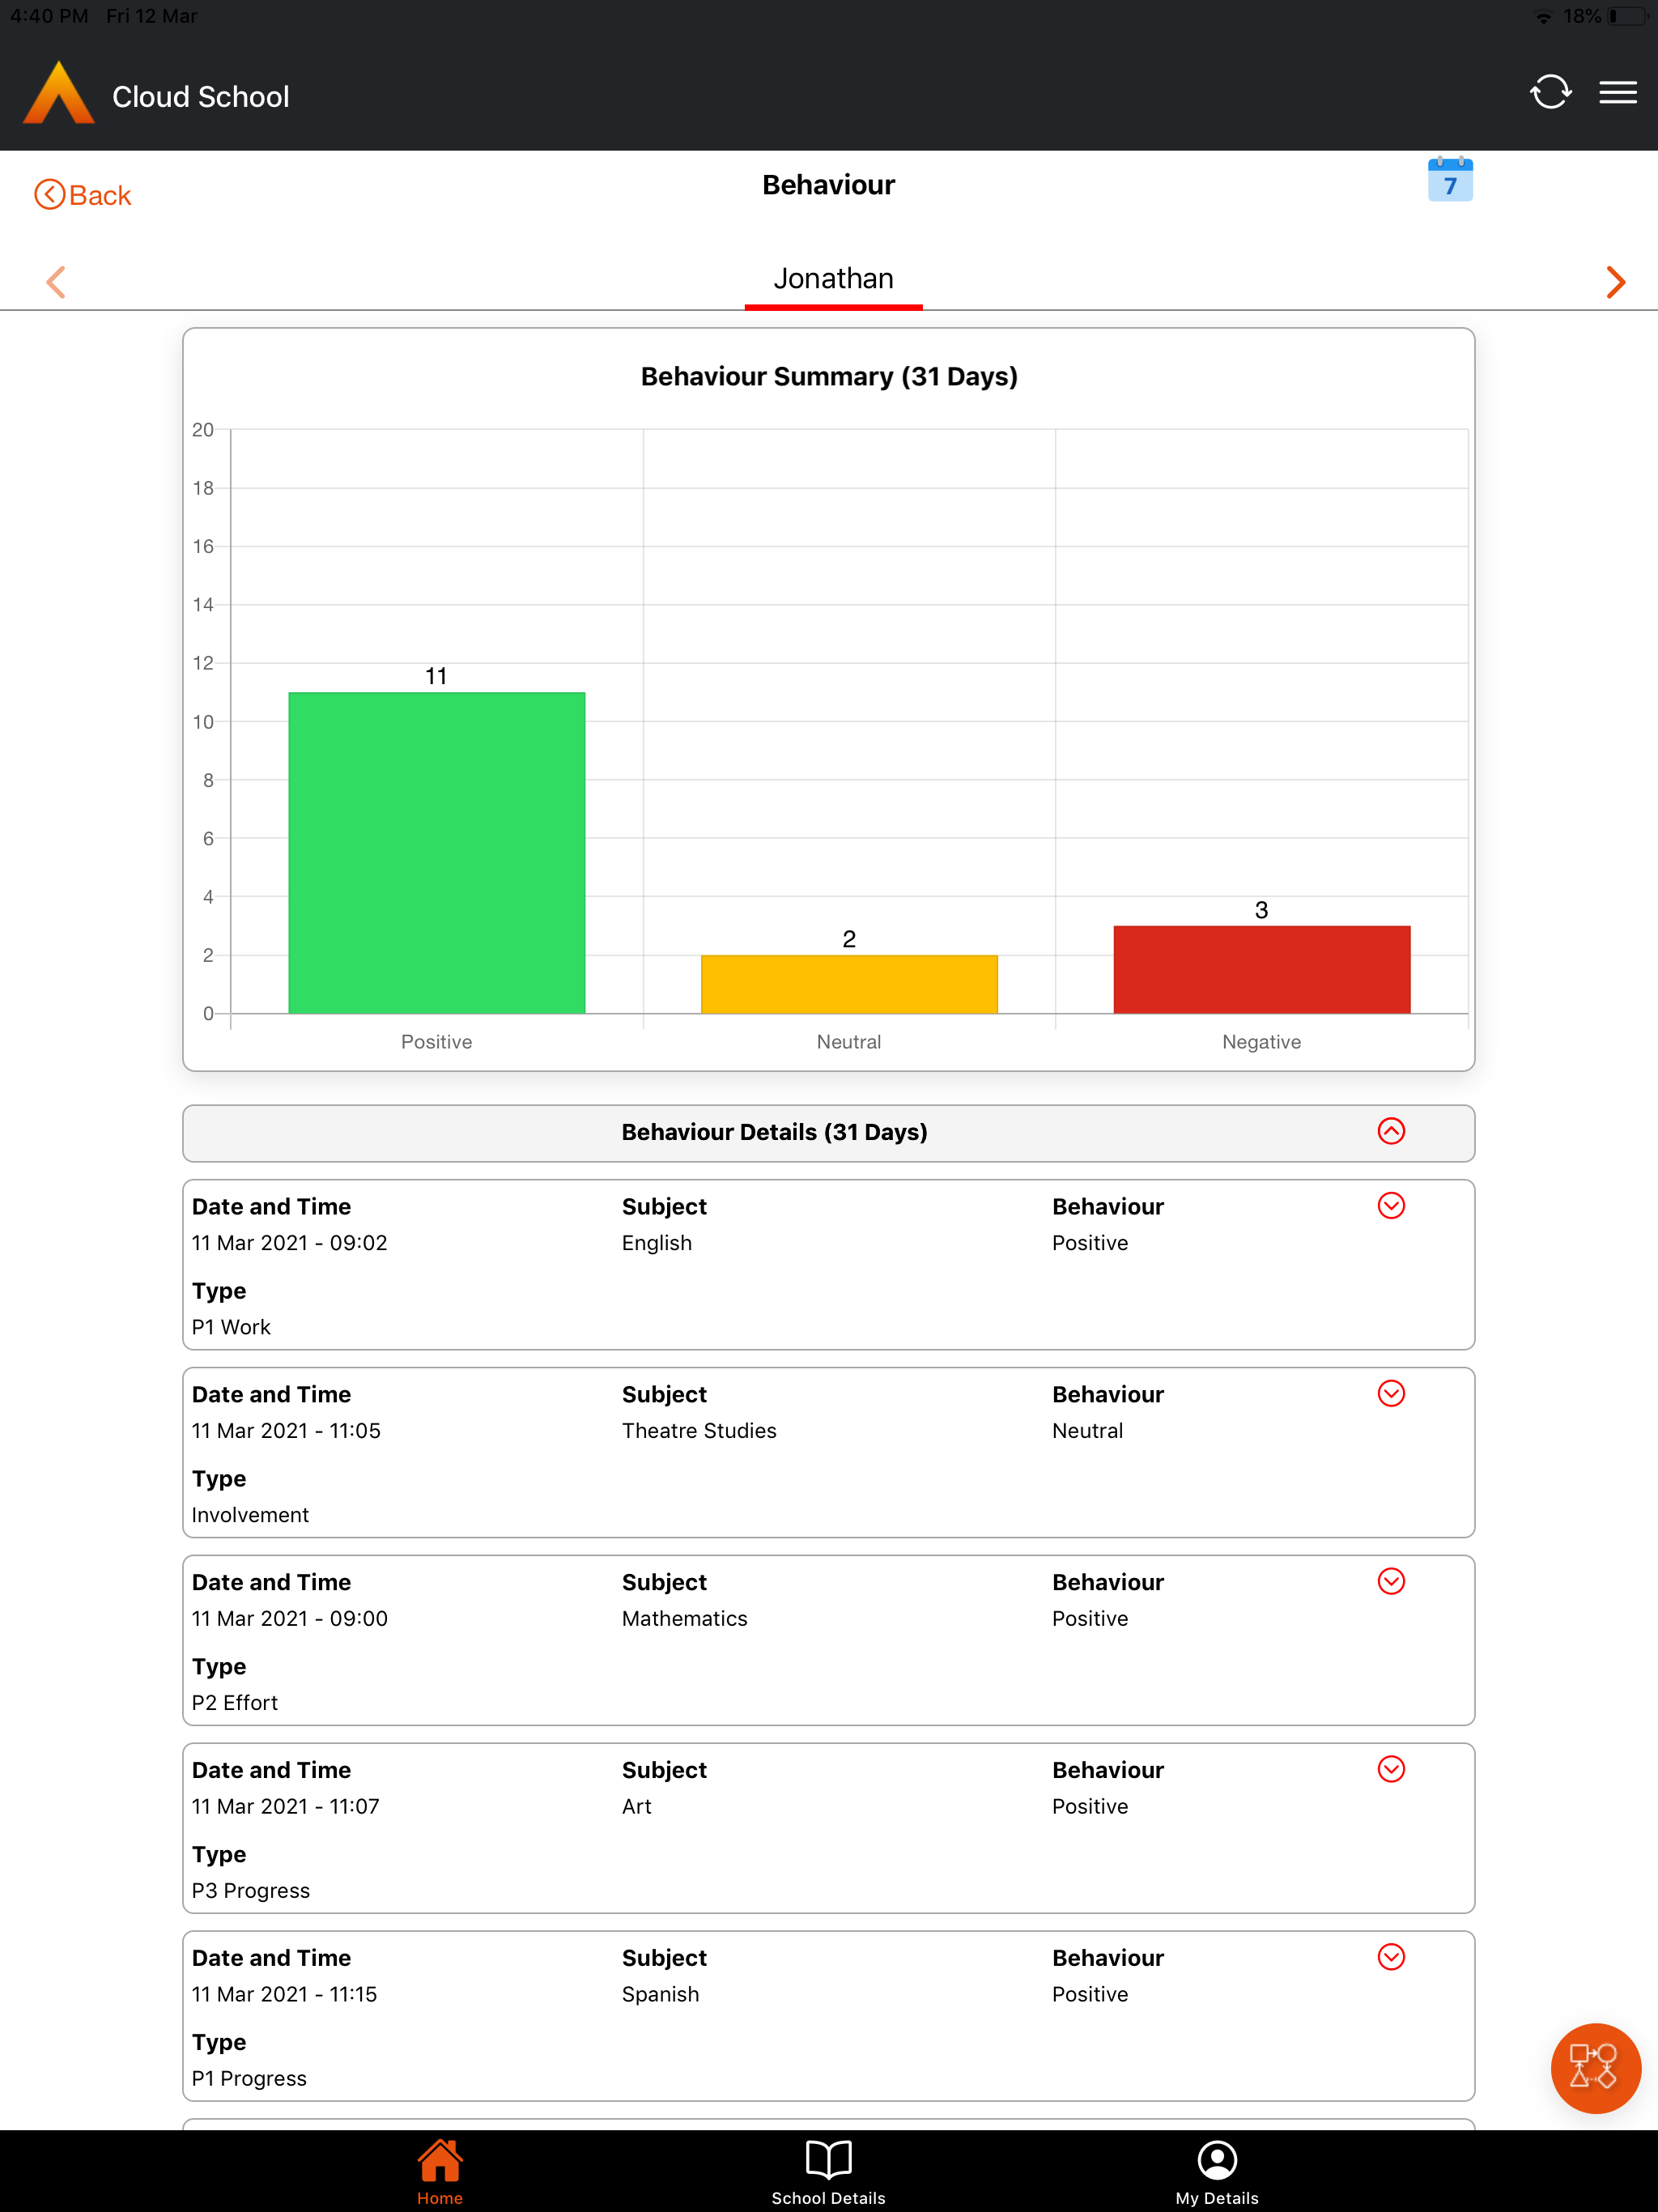The height and width of the screenshot is (2212, 1658).
Task: Select the Jonathan student tab
Action: (x=833, y=279)
